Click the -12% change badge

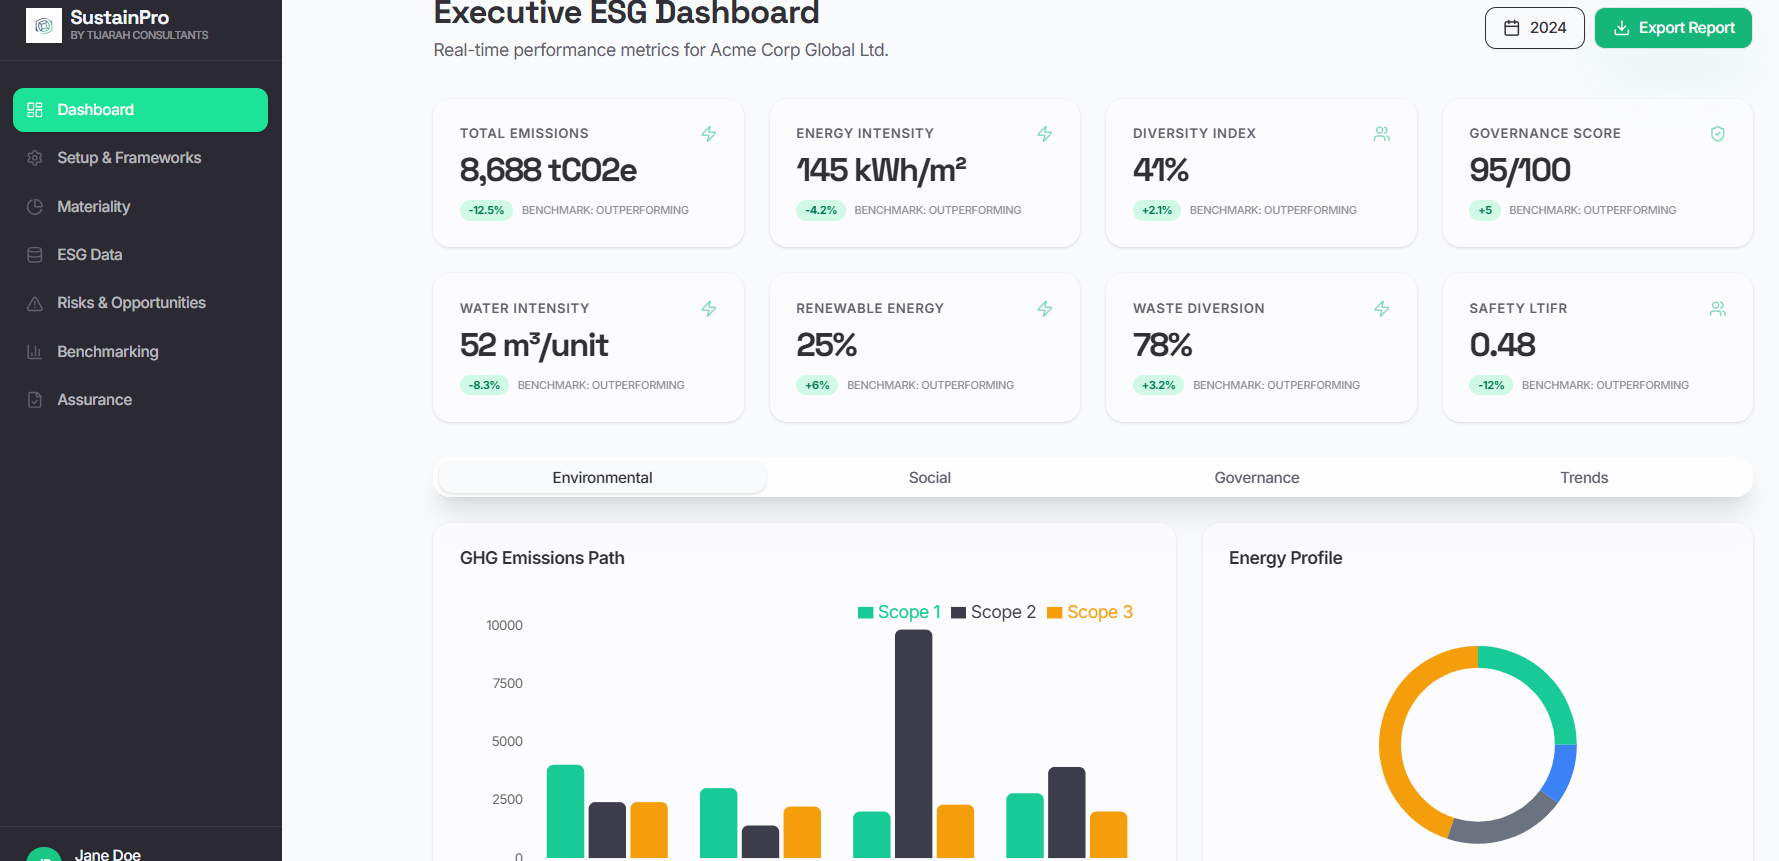click(x=1491, y=385)
